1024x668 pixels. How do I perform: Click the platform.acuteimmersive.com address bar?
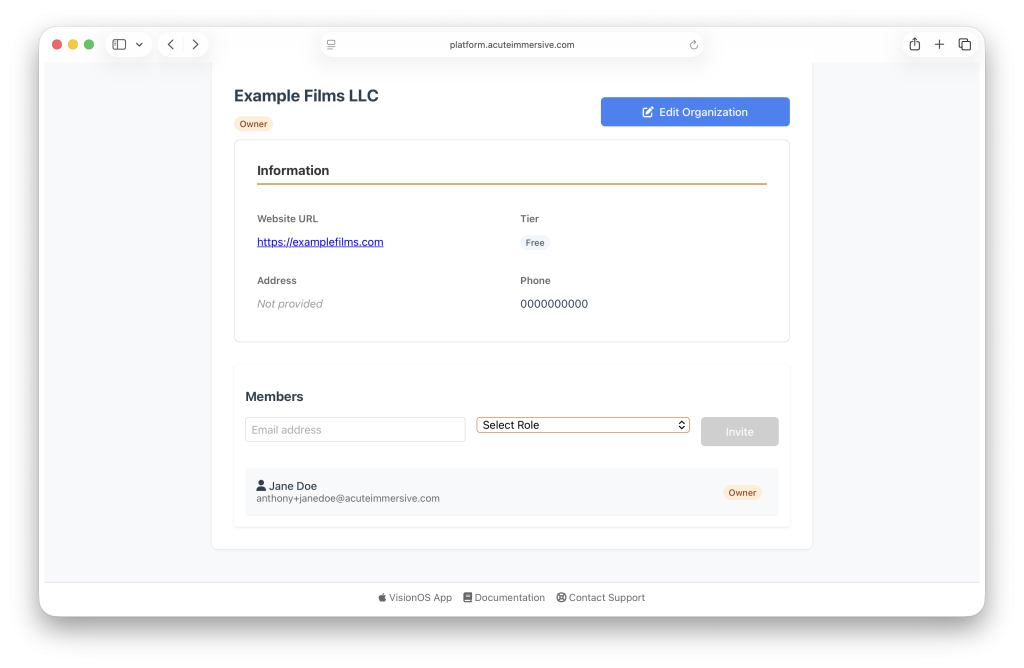[512, 45]
